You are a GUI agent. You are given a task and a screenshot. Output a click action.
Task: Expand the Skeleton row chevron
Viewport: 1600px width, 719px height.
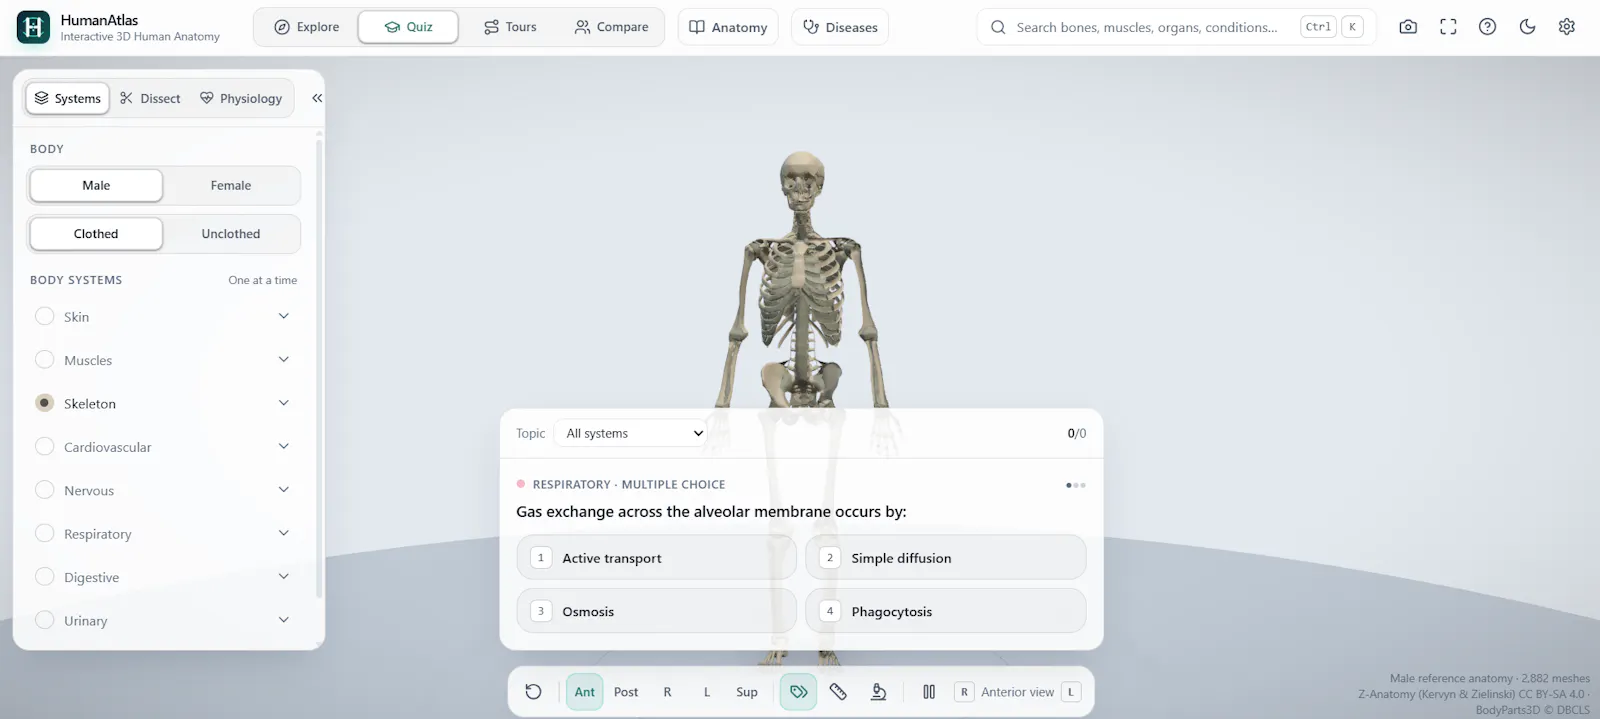click(x=284, y=403)
